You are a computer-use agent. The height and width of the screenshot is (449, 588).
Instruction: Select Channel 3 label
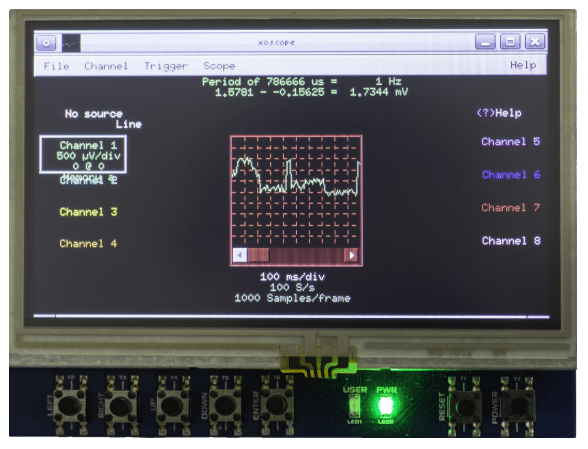point(88,212)
